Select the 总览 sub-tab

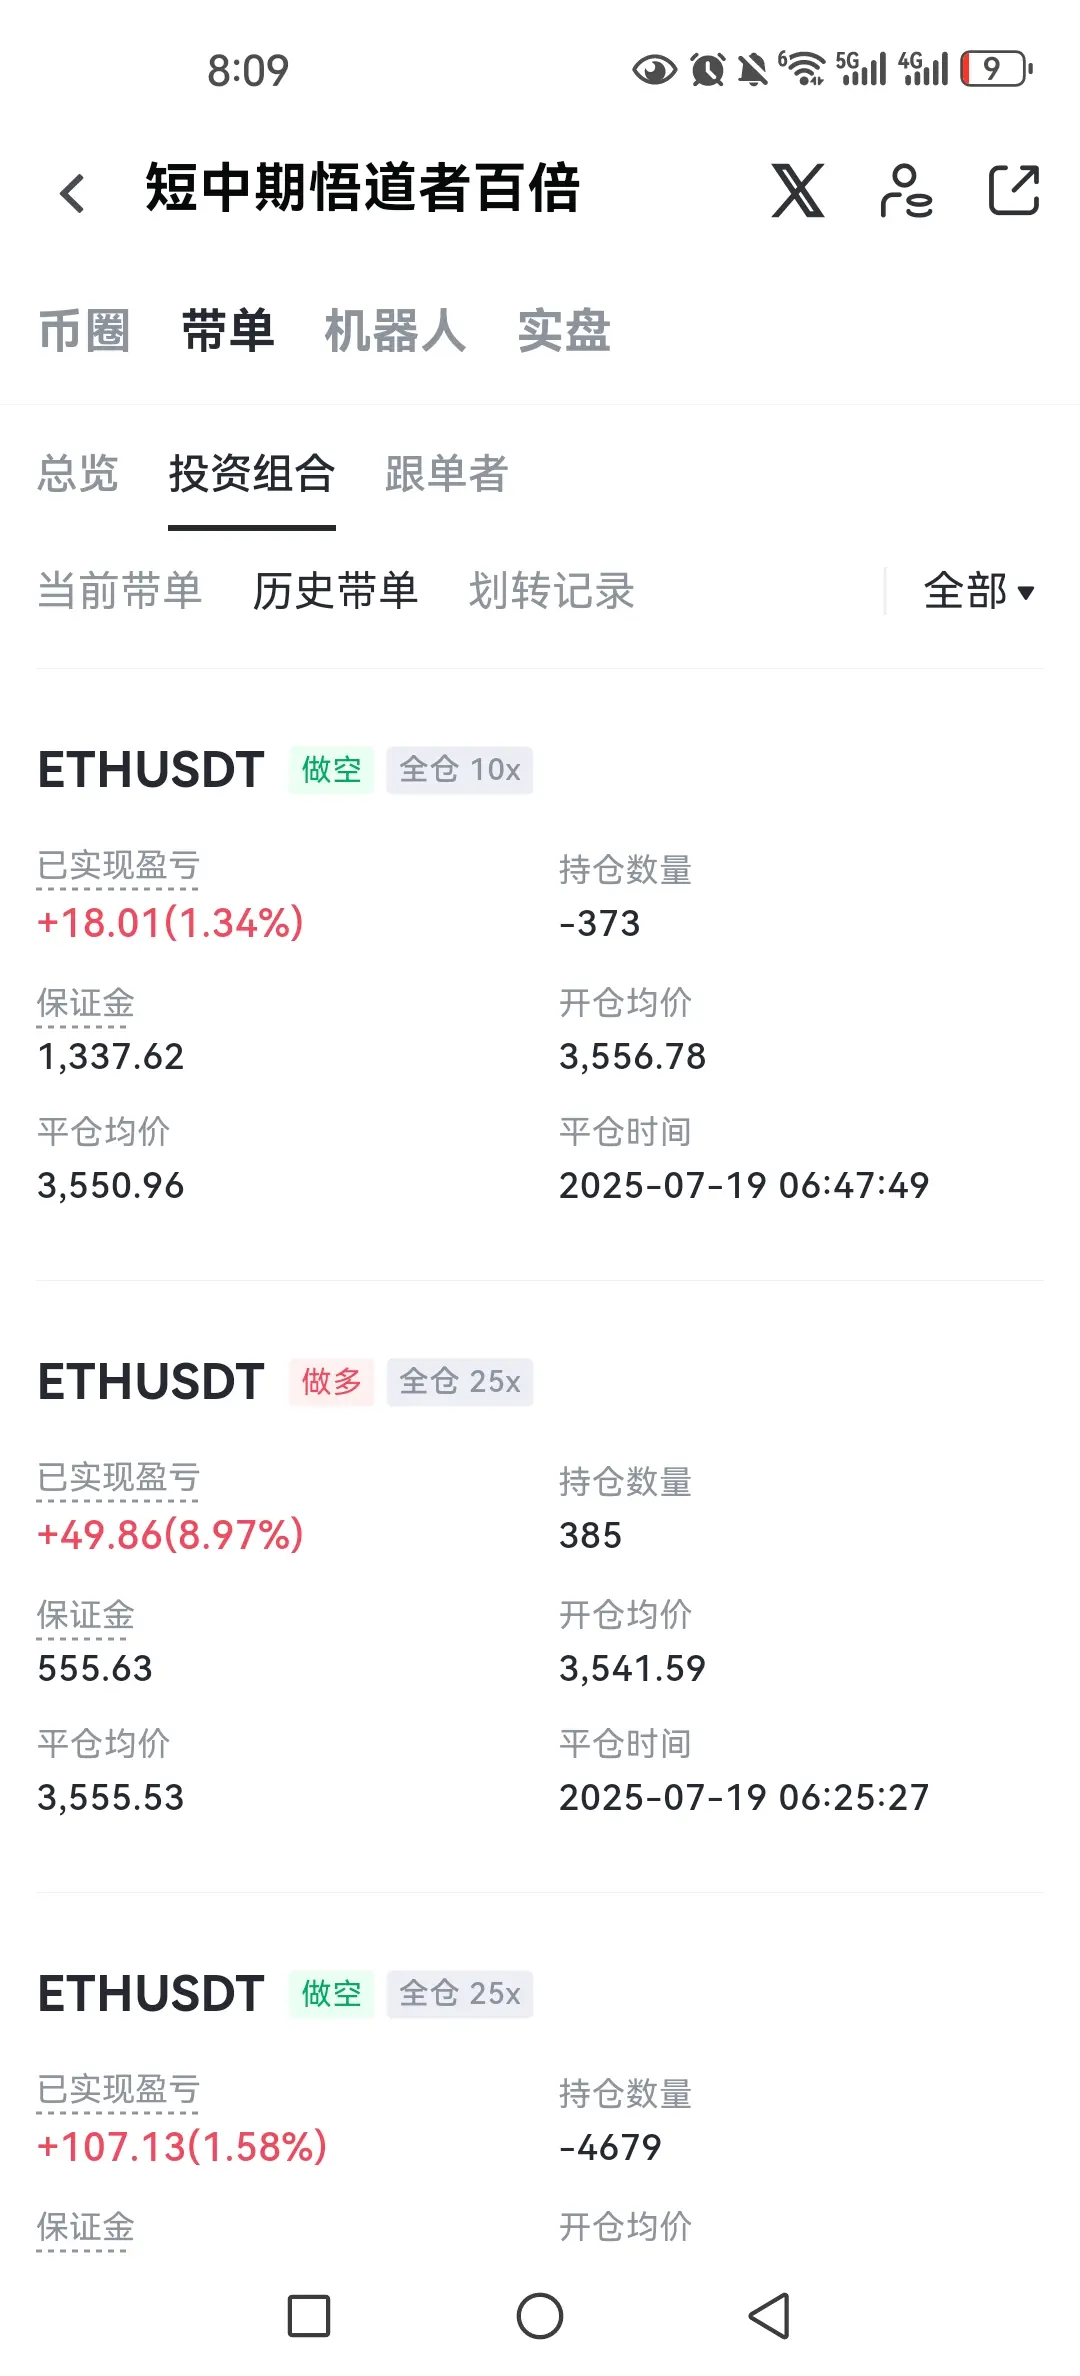click(78, 474)
